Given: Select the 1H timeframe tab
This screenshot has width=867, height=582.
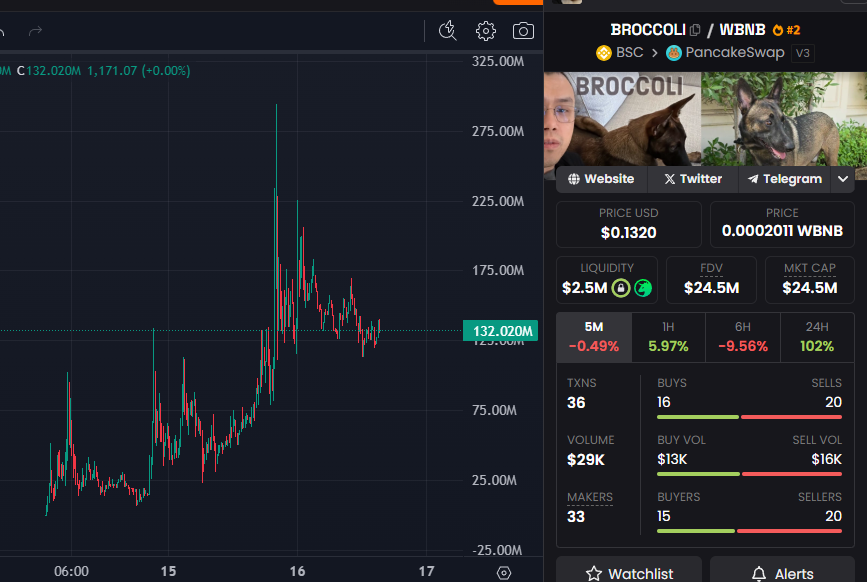Looking at the screenshot, I should point(668,337).
